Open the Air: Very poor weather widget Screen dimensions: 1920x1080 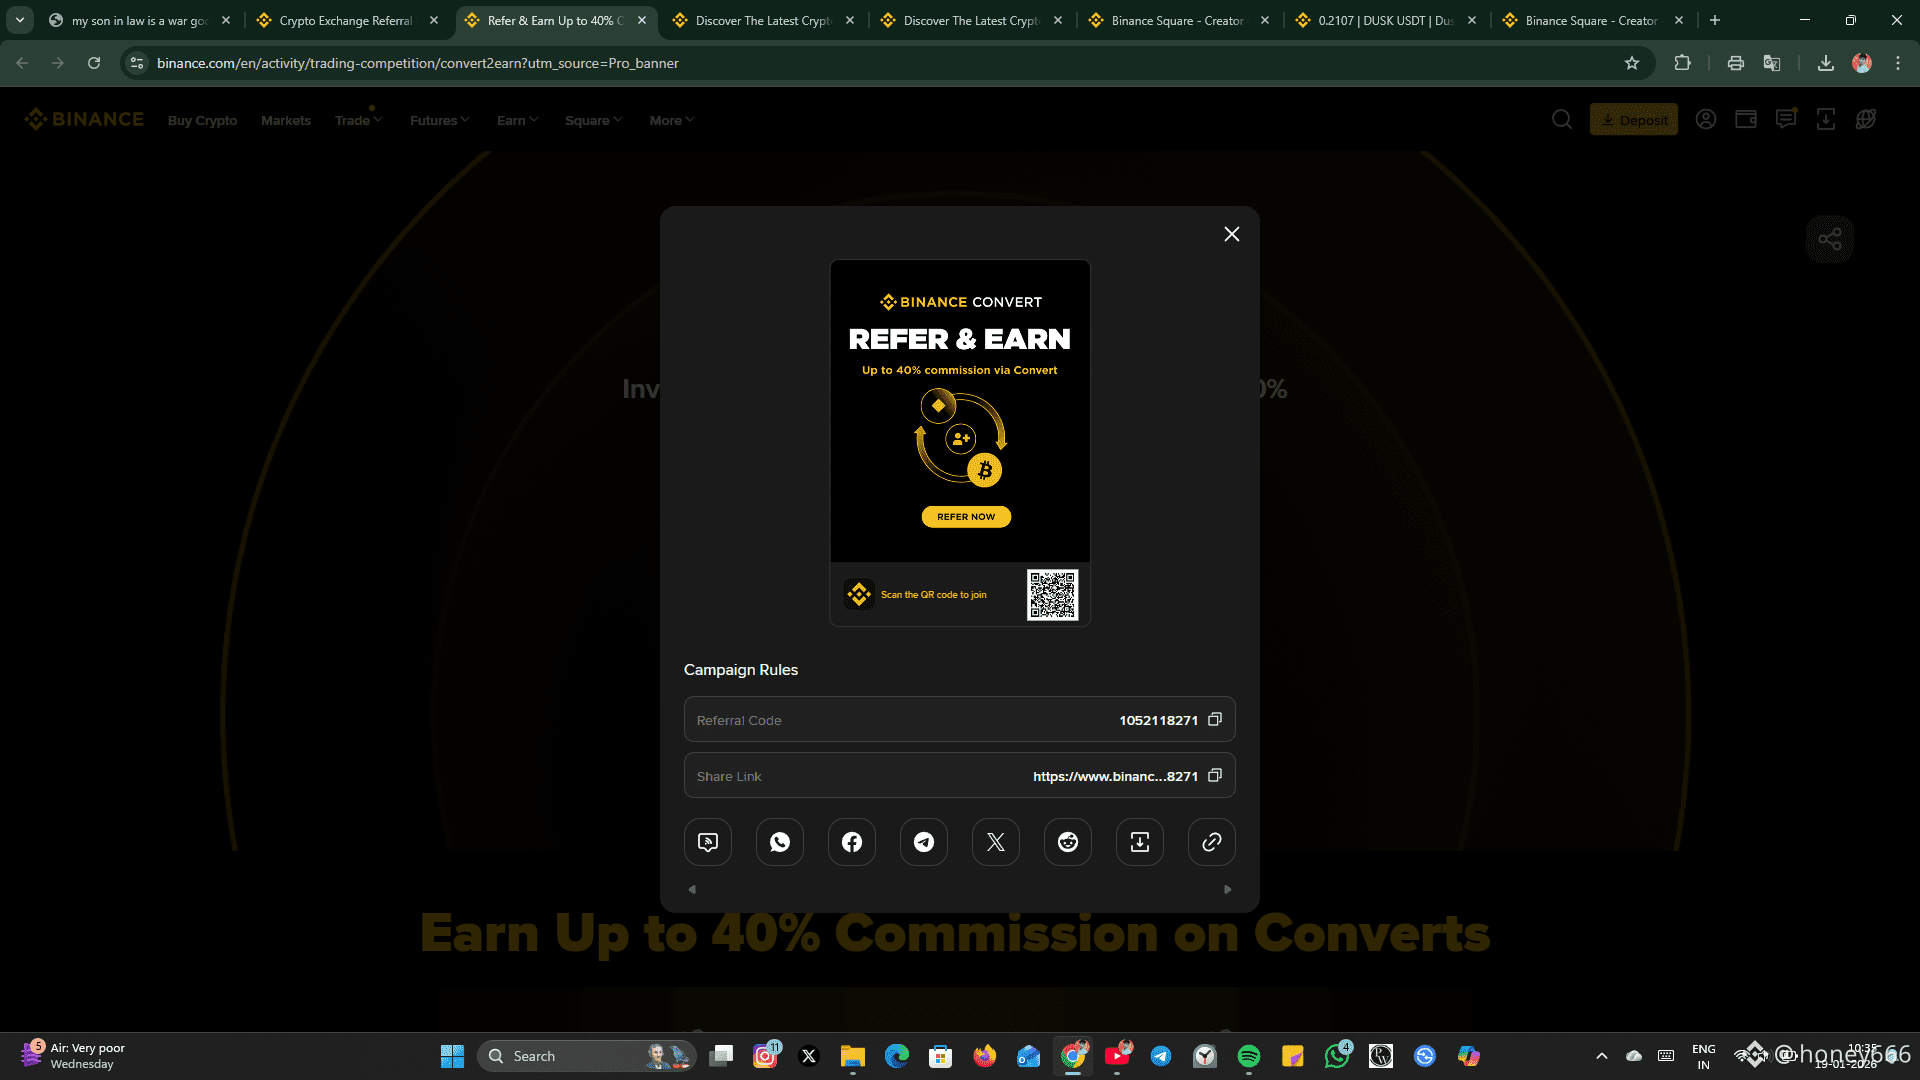pos(75,1056)
